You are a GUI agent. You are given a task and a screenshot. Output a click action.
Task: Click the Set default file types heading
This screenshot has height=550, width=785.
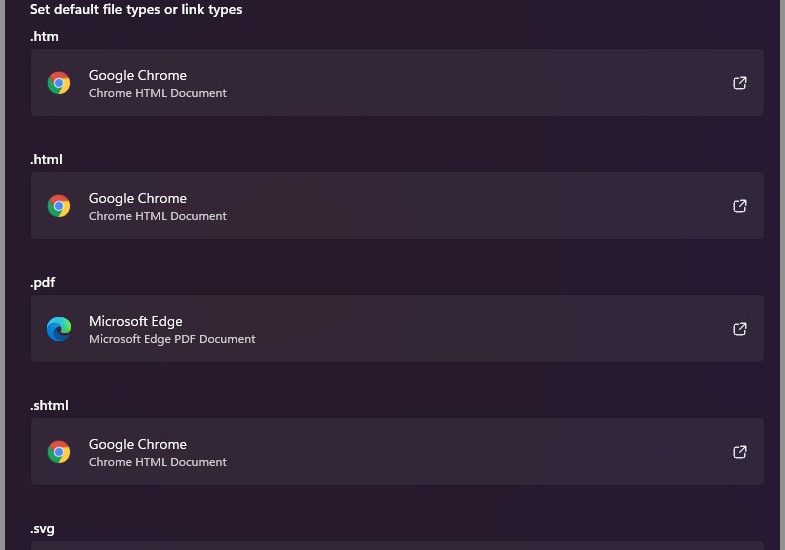[136, 10]
